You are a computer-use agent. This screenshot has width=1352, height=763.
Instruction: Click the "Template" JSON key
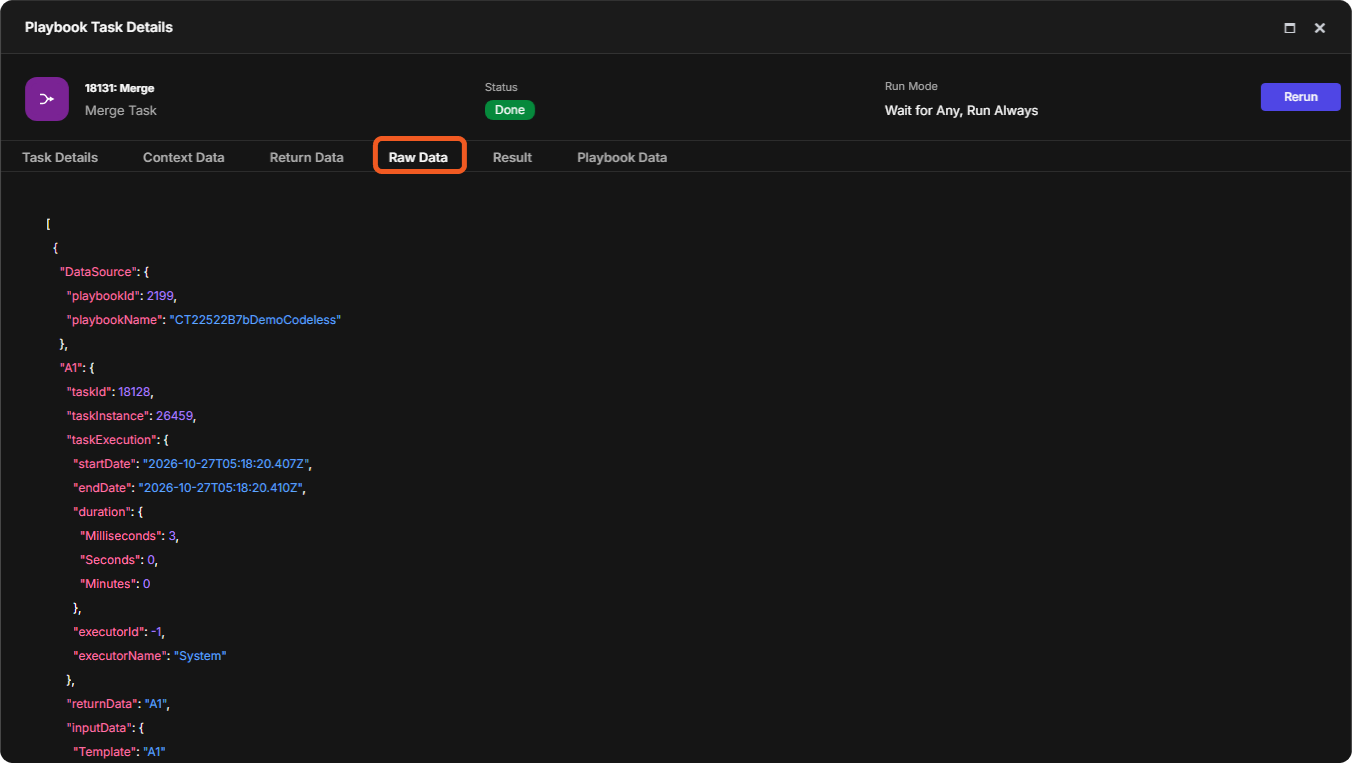[x=105, y=752]
